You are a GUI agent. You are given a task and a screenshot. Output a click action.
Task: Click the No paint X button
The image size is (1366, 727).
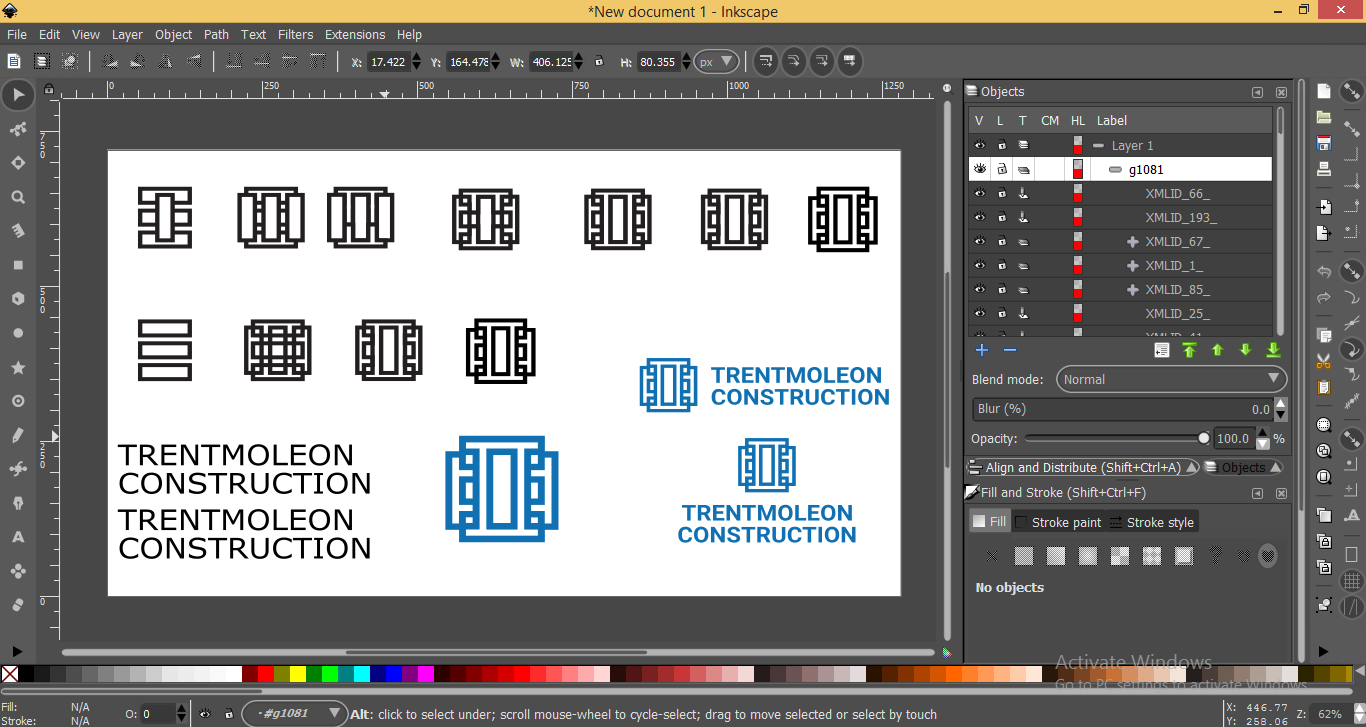pos(991,556)
